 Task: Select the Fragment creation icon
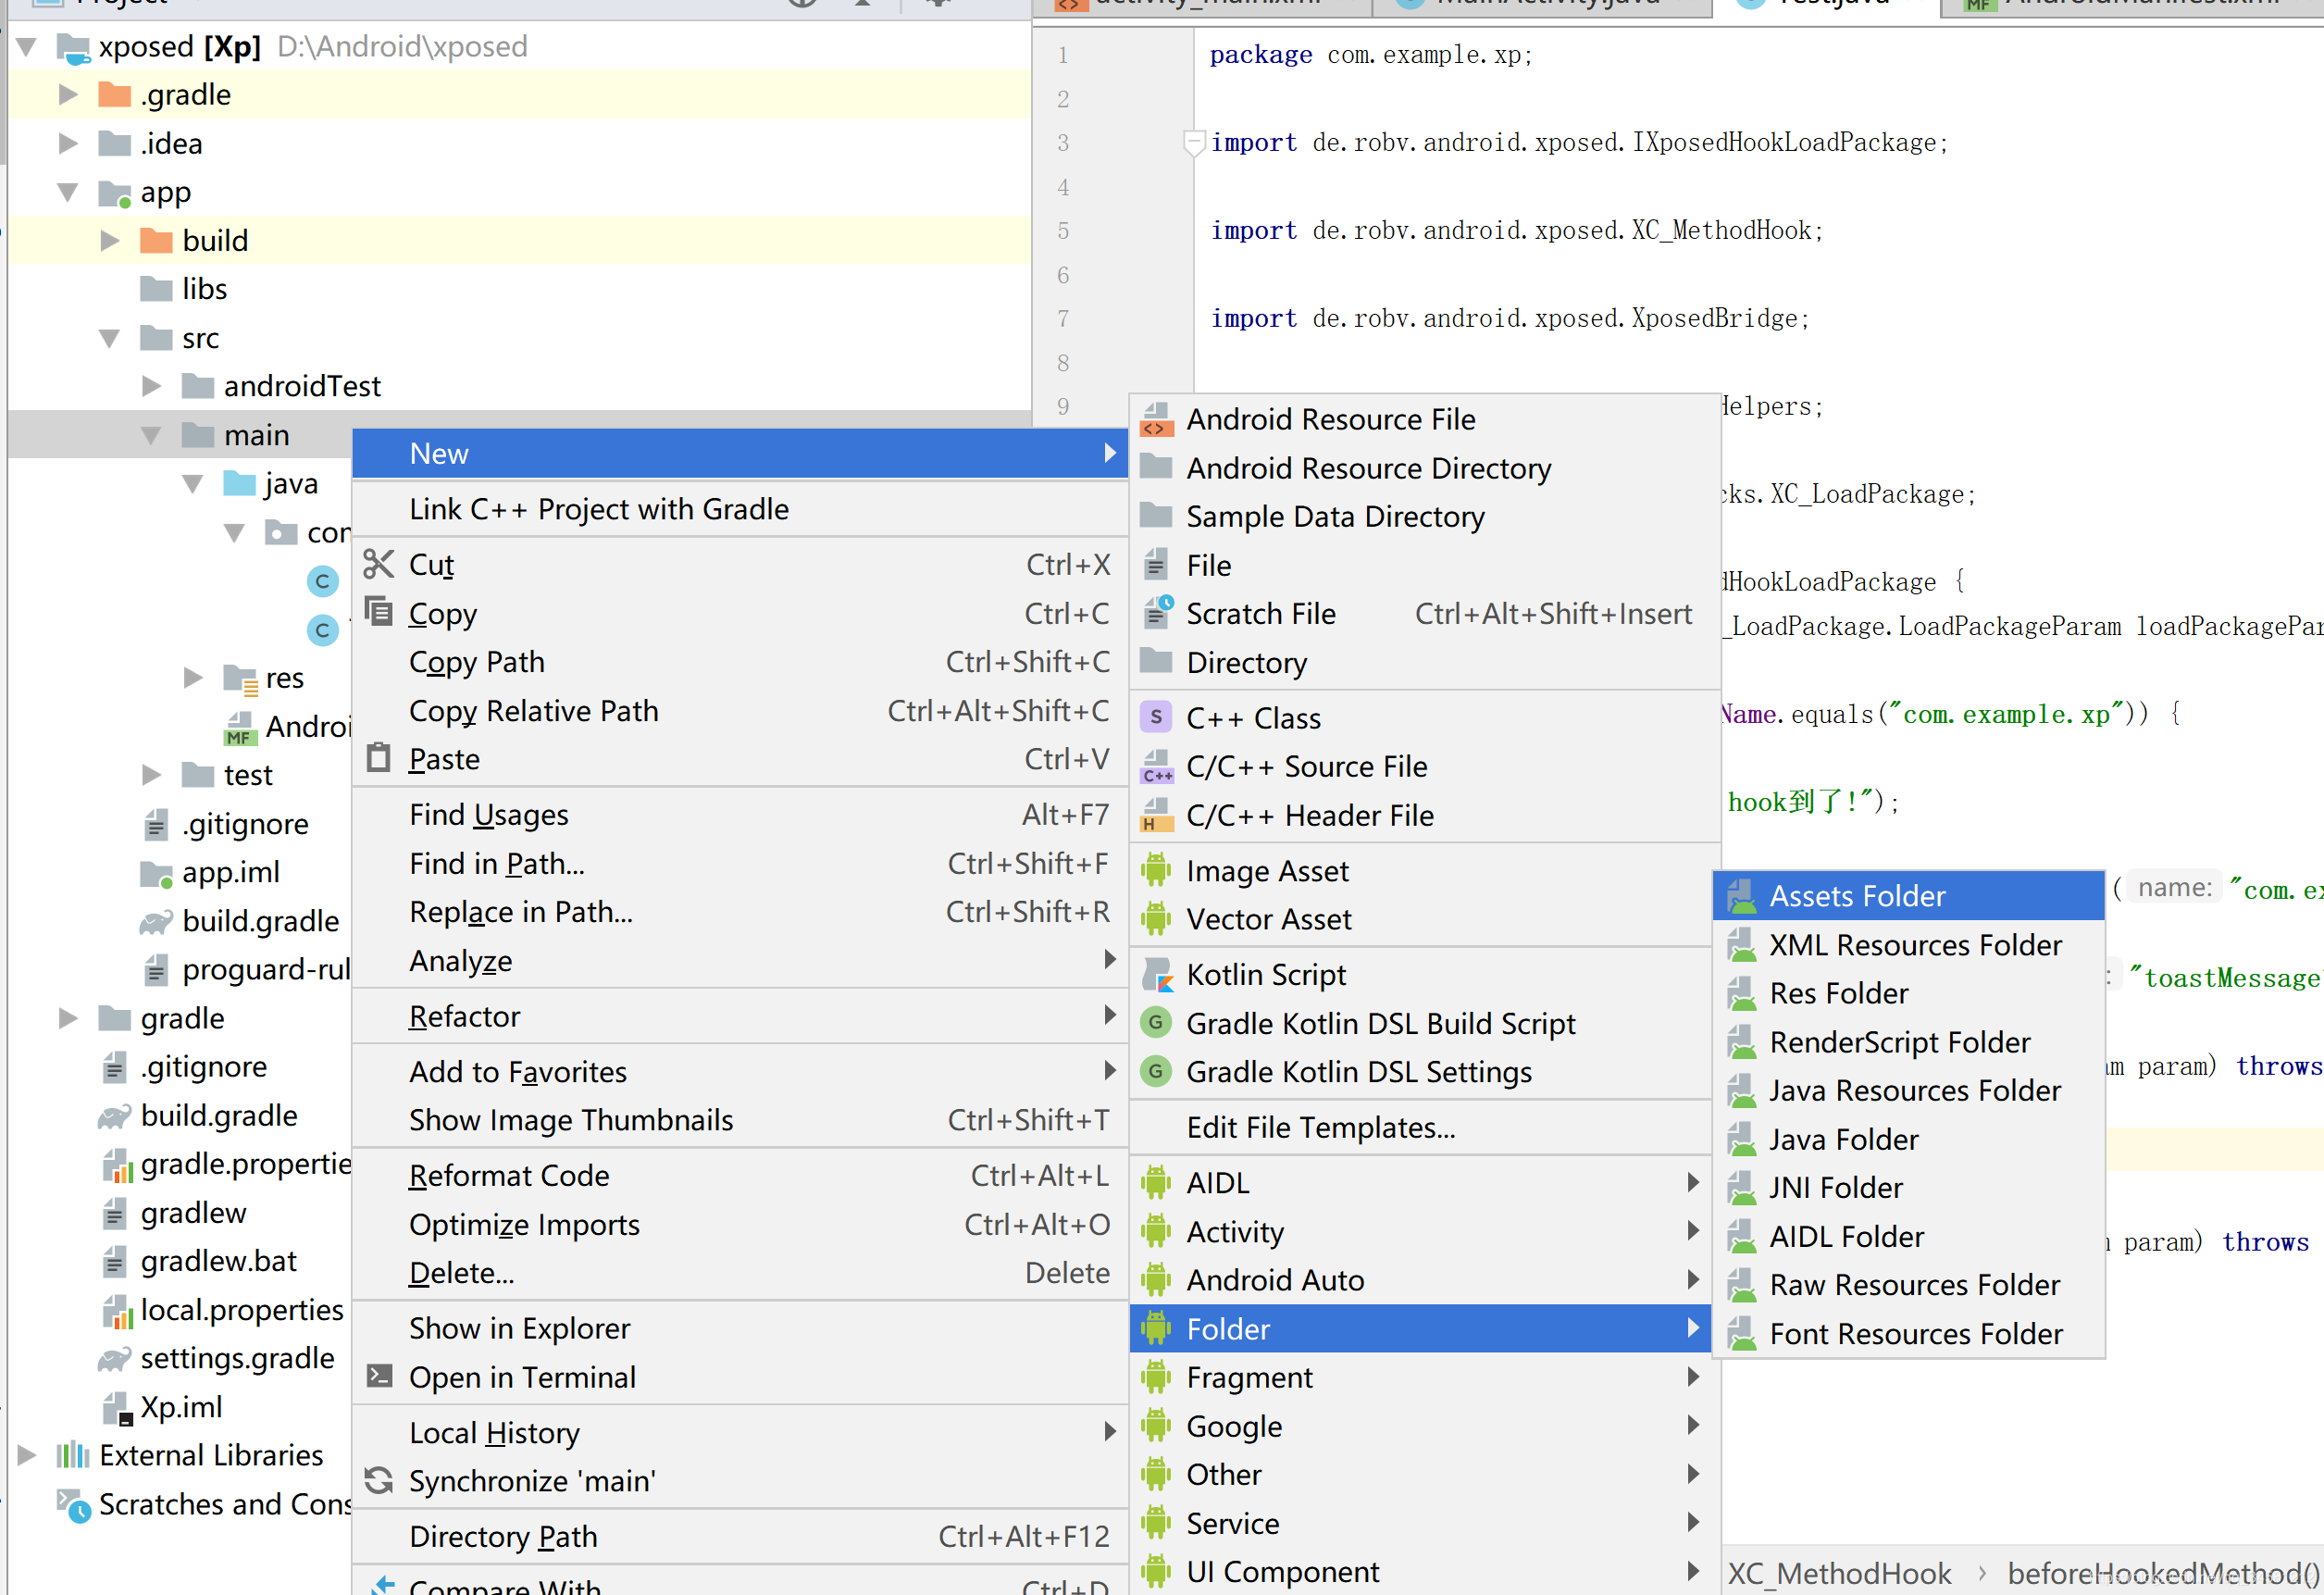coord(1155,1376)
